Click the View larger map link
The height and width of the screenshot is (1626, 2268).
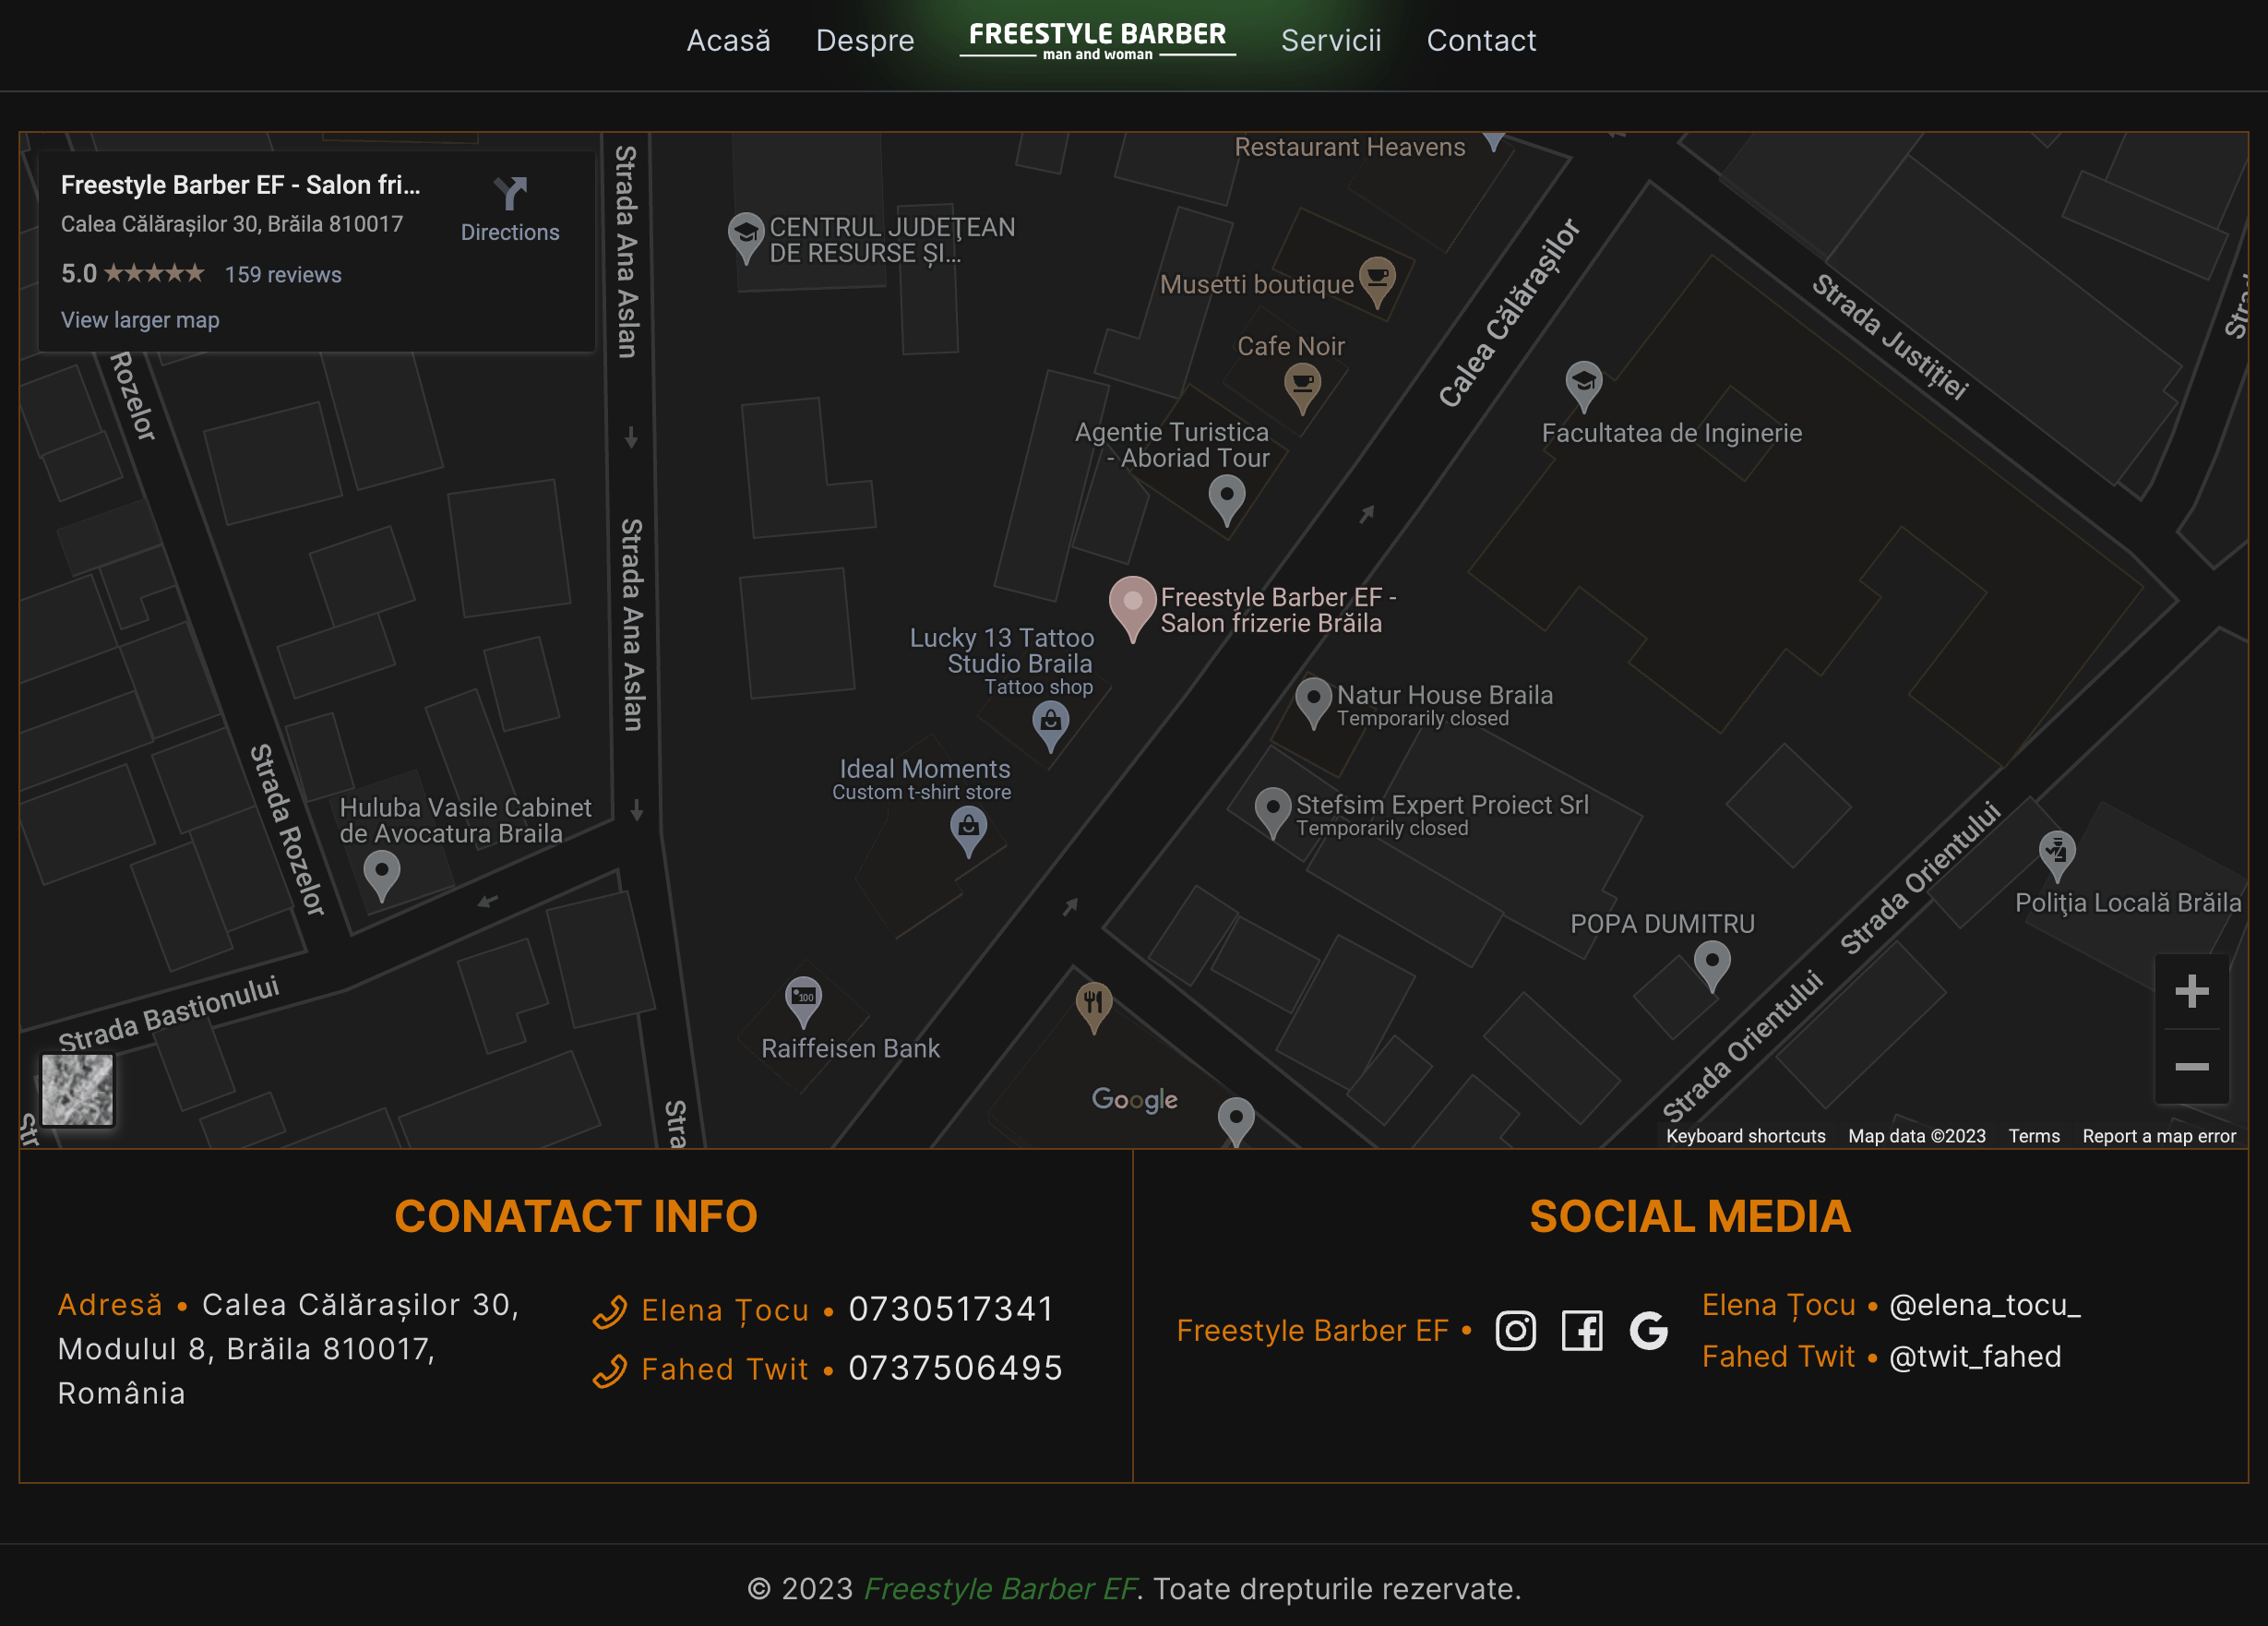[x=140, y=320]
